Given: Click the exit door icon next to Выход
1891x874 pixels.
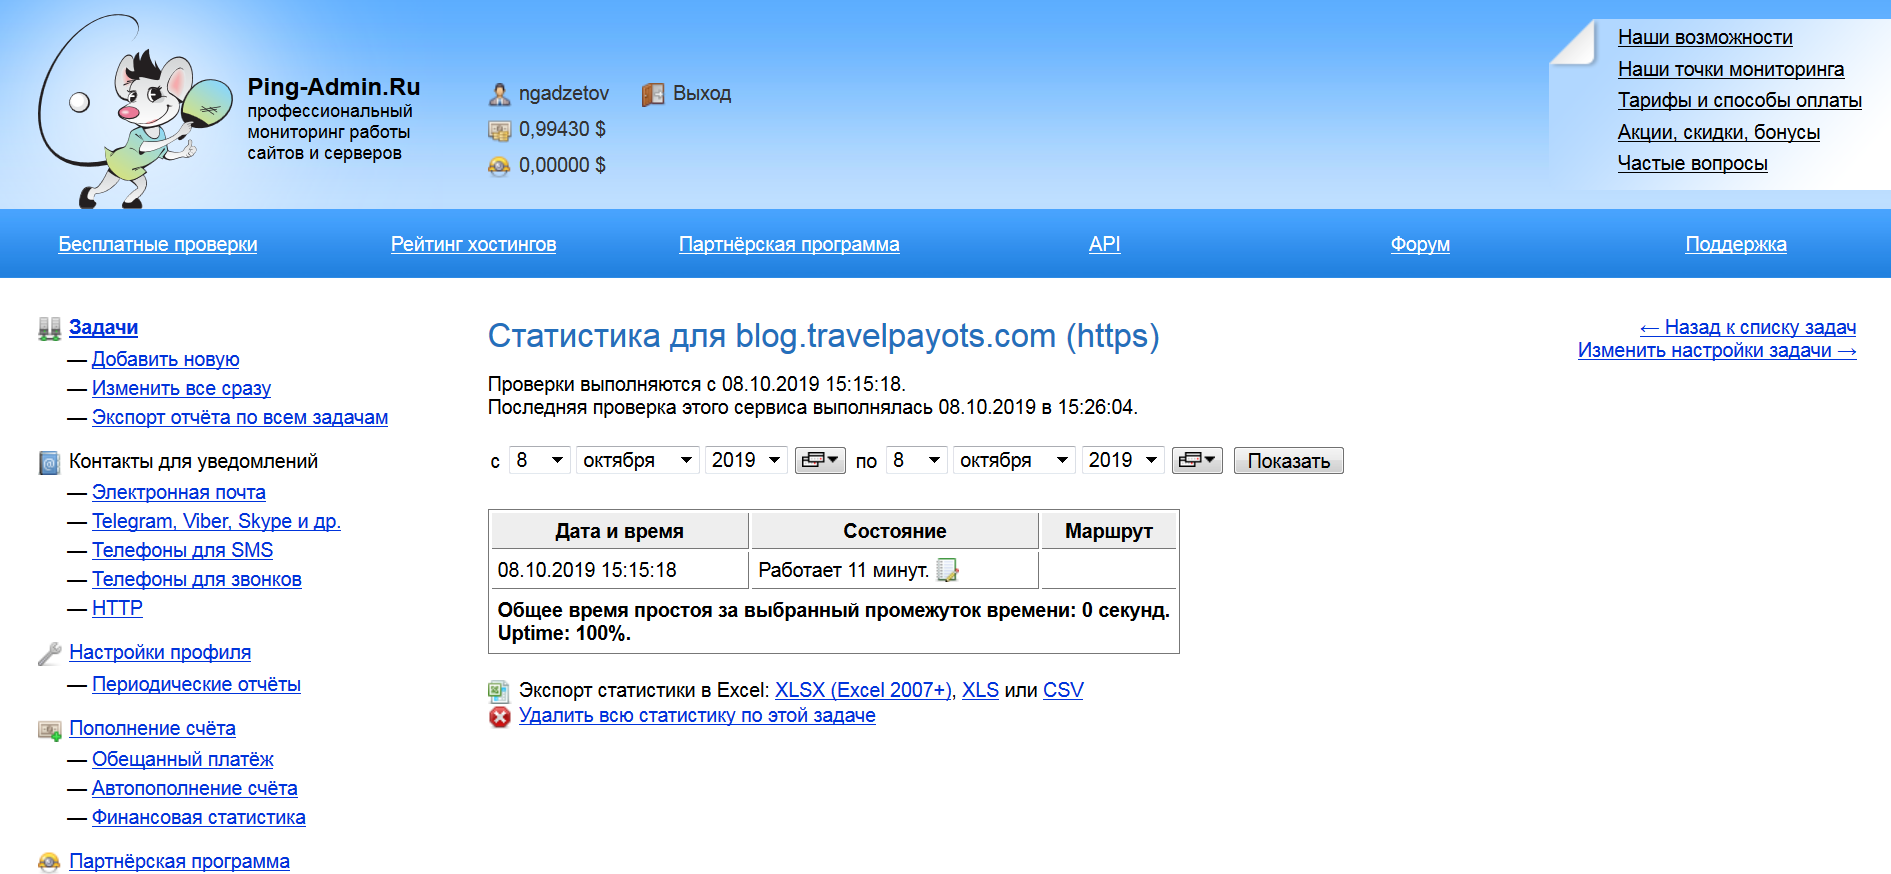Looking at the screenshot, I should (653, 94).
